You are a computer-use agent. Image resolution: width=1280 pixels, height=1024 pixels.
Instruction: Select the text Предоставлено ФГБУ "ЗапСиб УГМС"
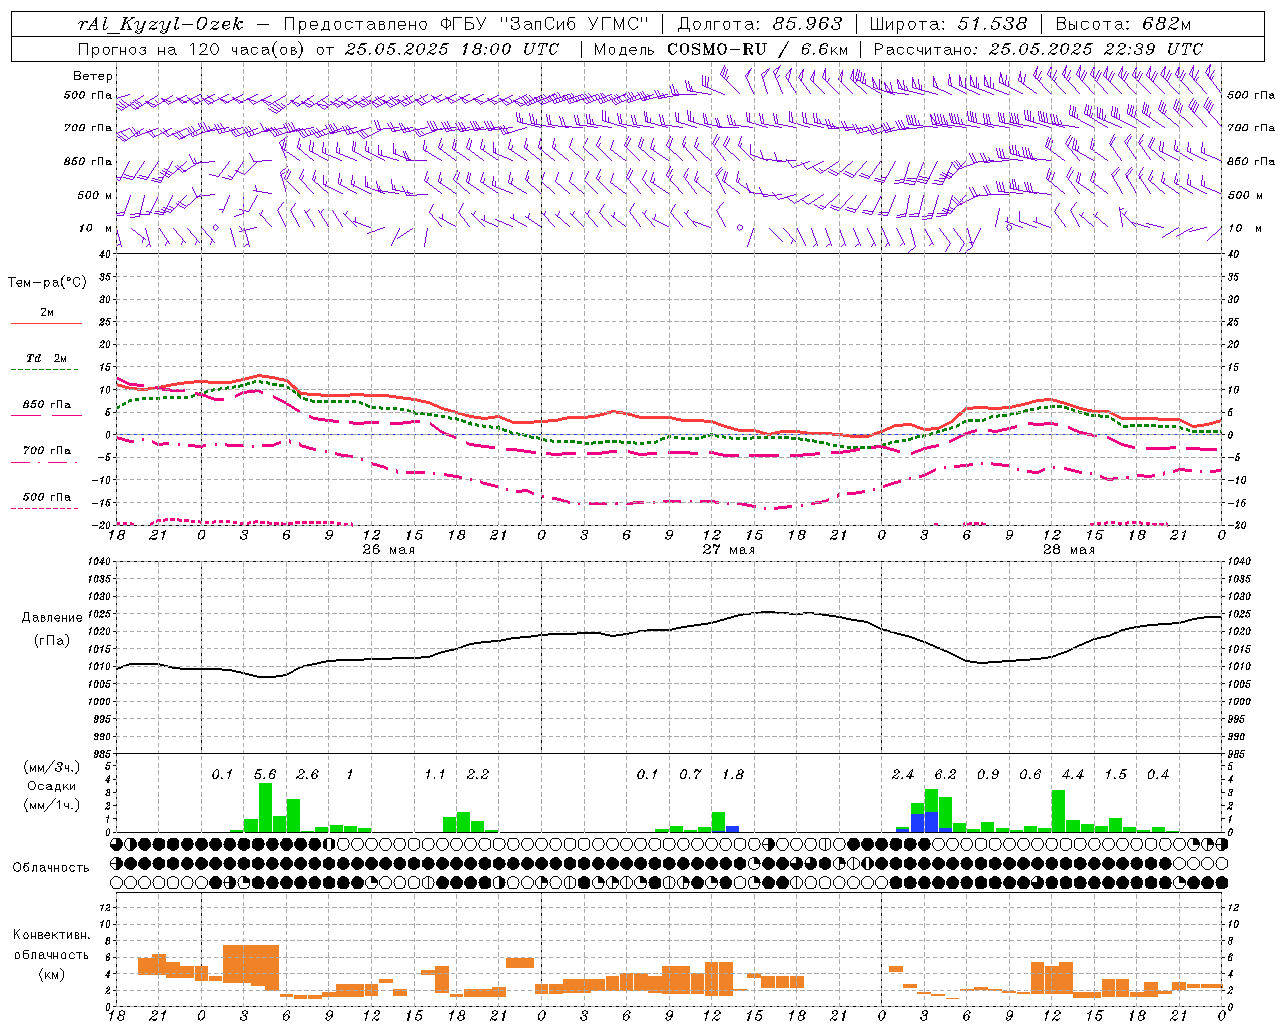click(467, 24)
